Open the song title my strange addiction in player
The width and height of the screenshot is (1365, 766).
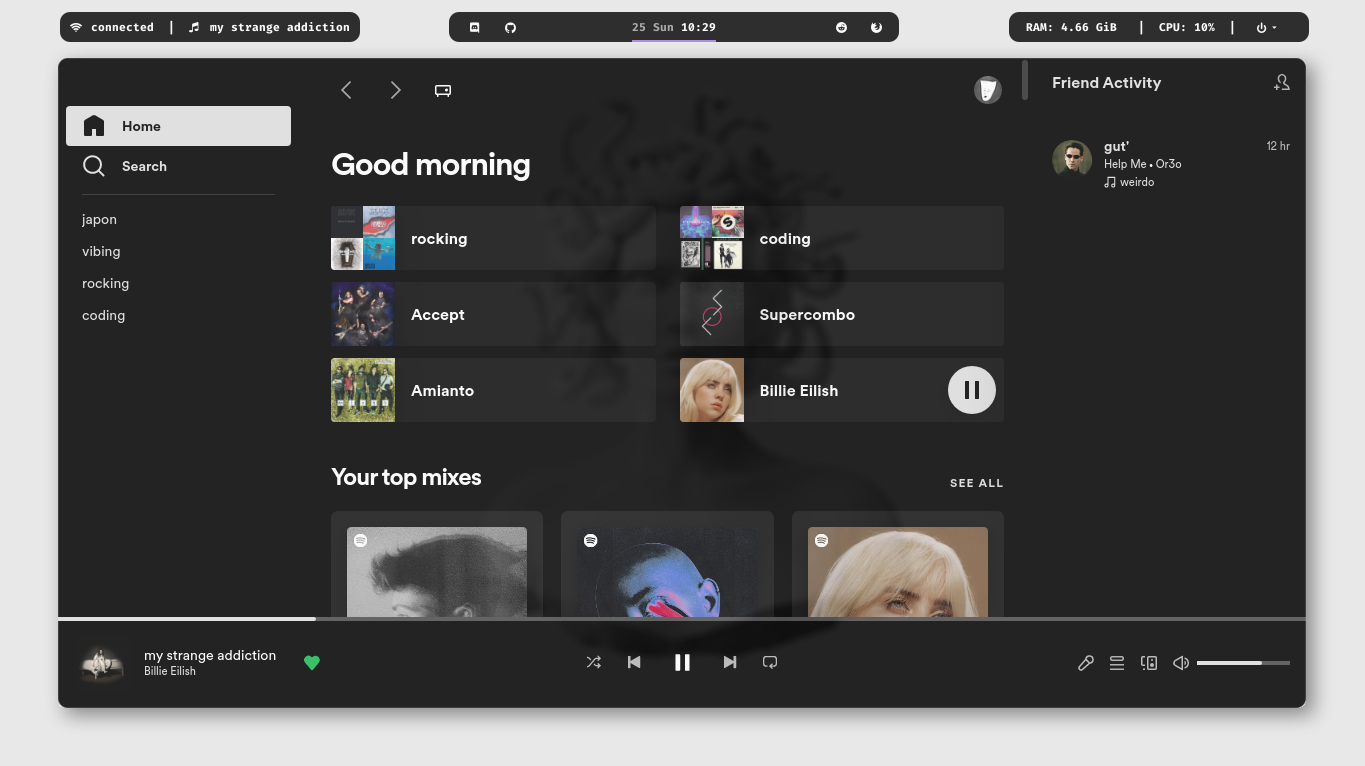click(210, 655)
